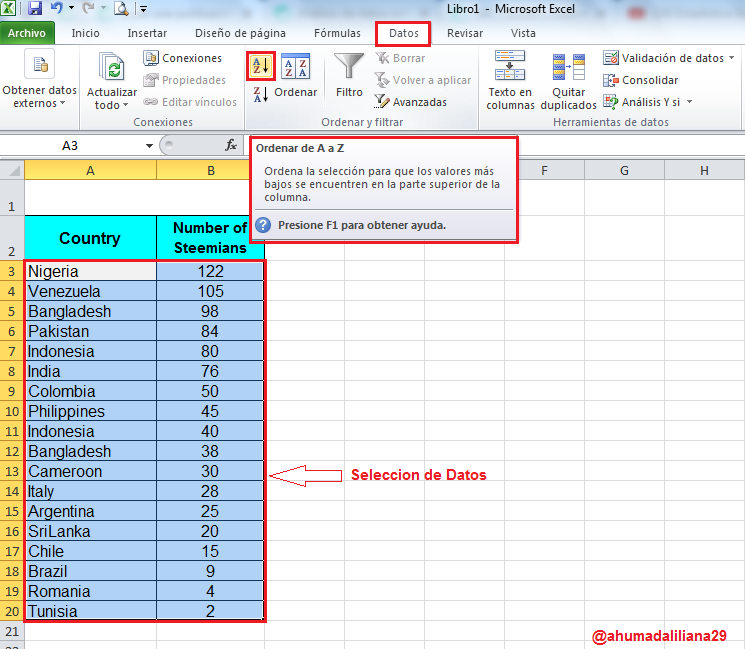Screen dimensions: 745x649
Task: Select the Tunisia cell
Action: click(90, 611)
